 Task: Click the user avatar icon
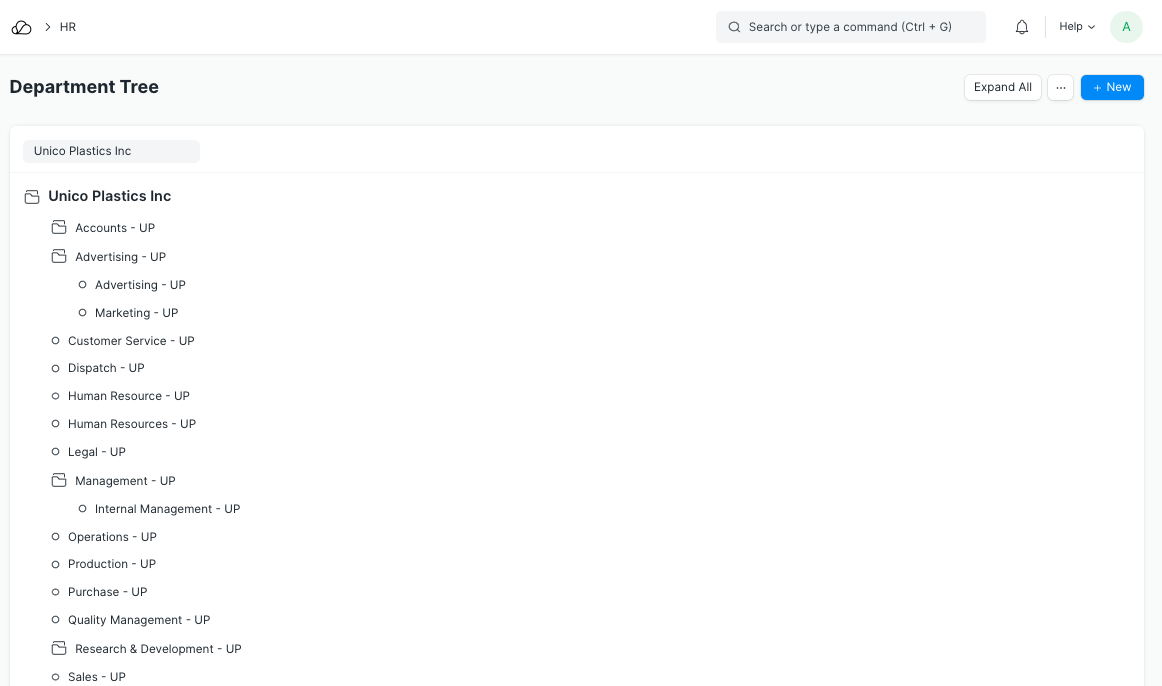1126,27
